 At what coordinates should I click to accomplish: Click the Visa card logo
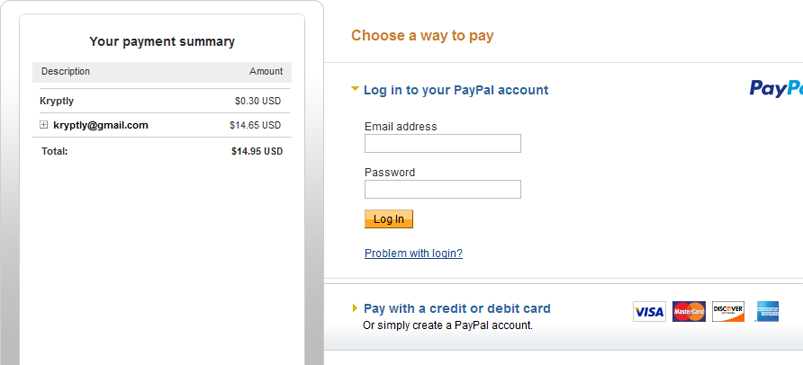click(x=649, y=311)
